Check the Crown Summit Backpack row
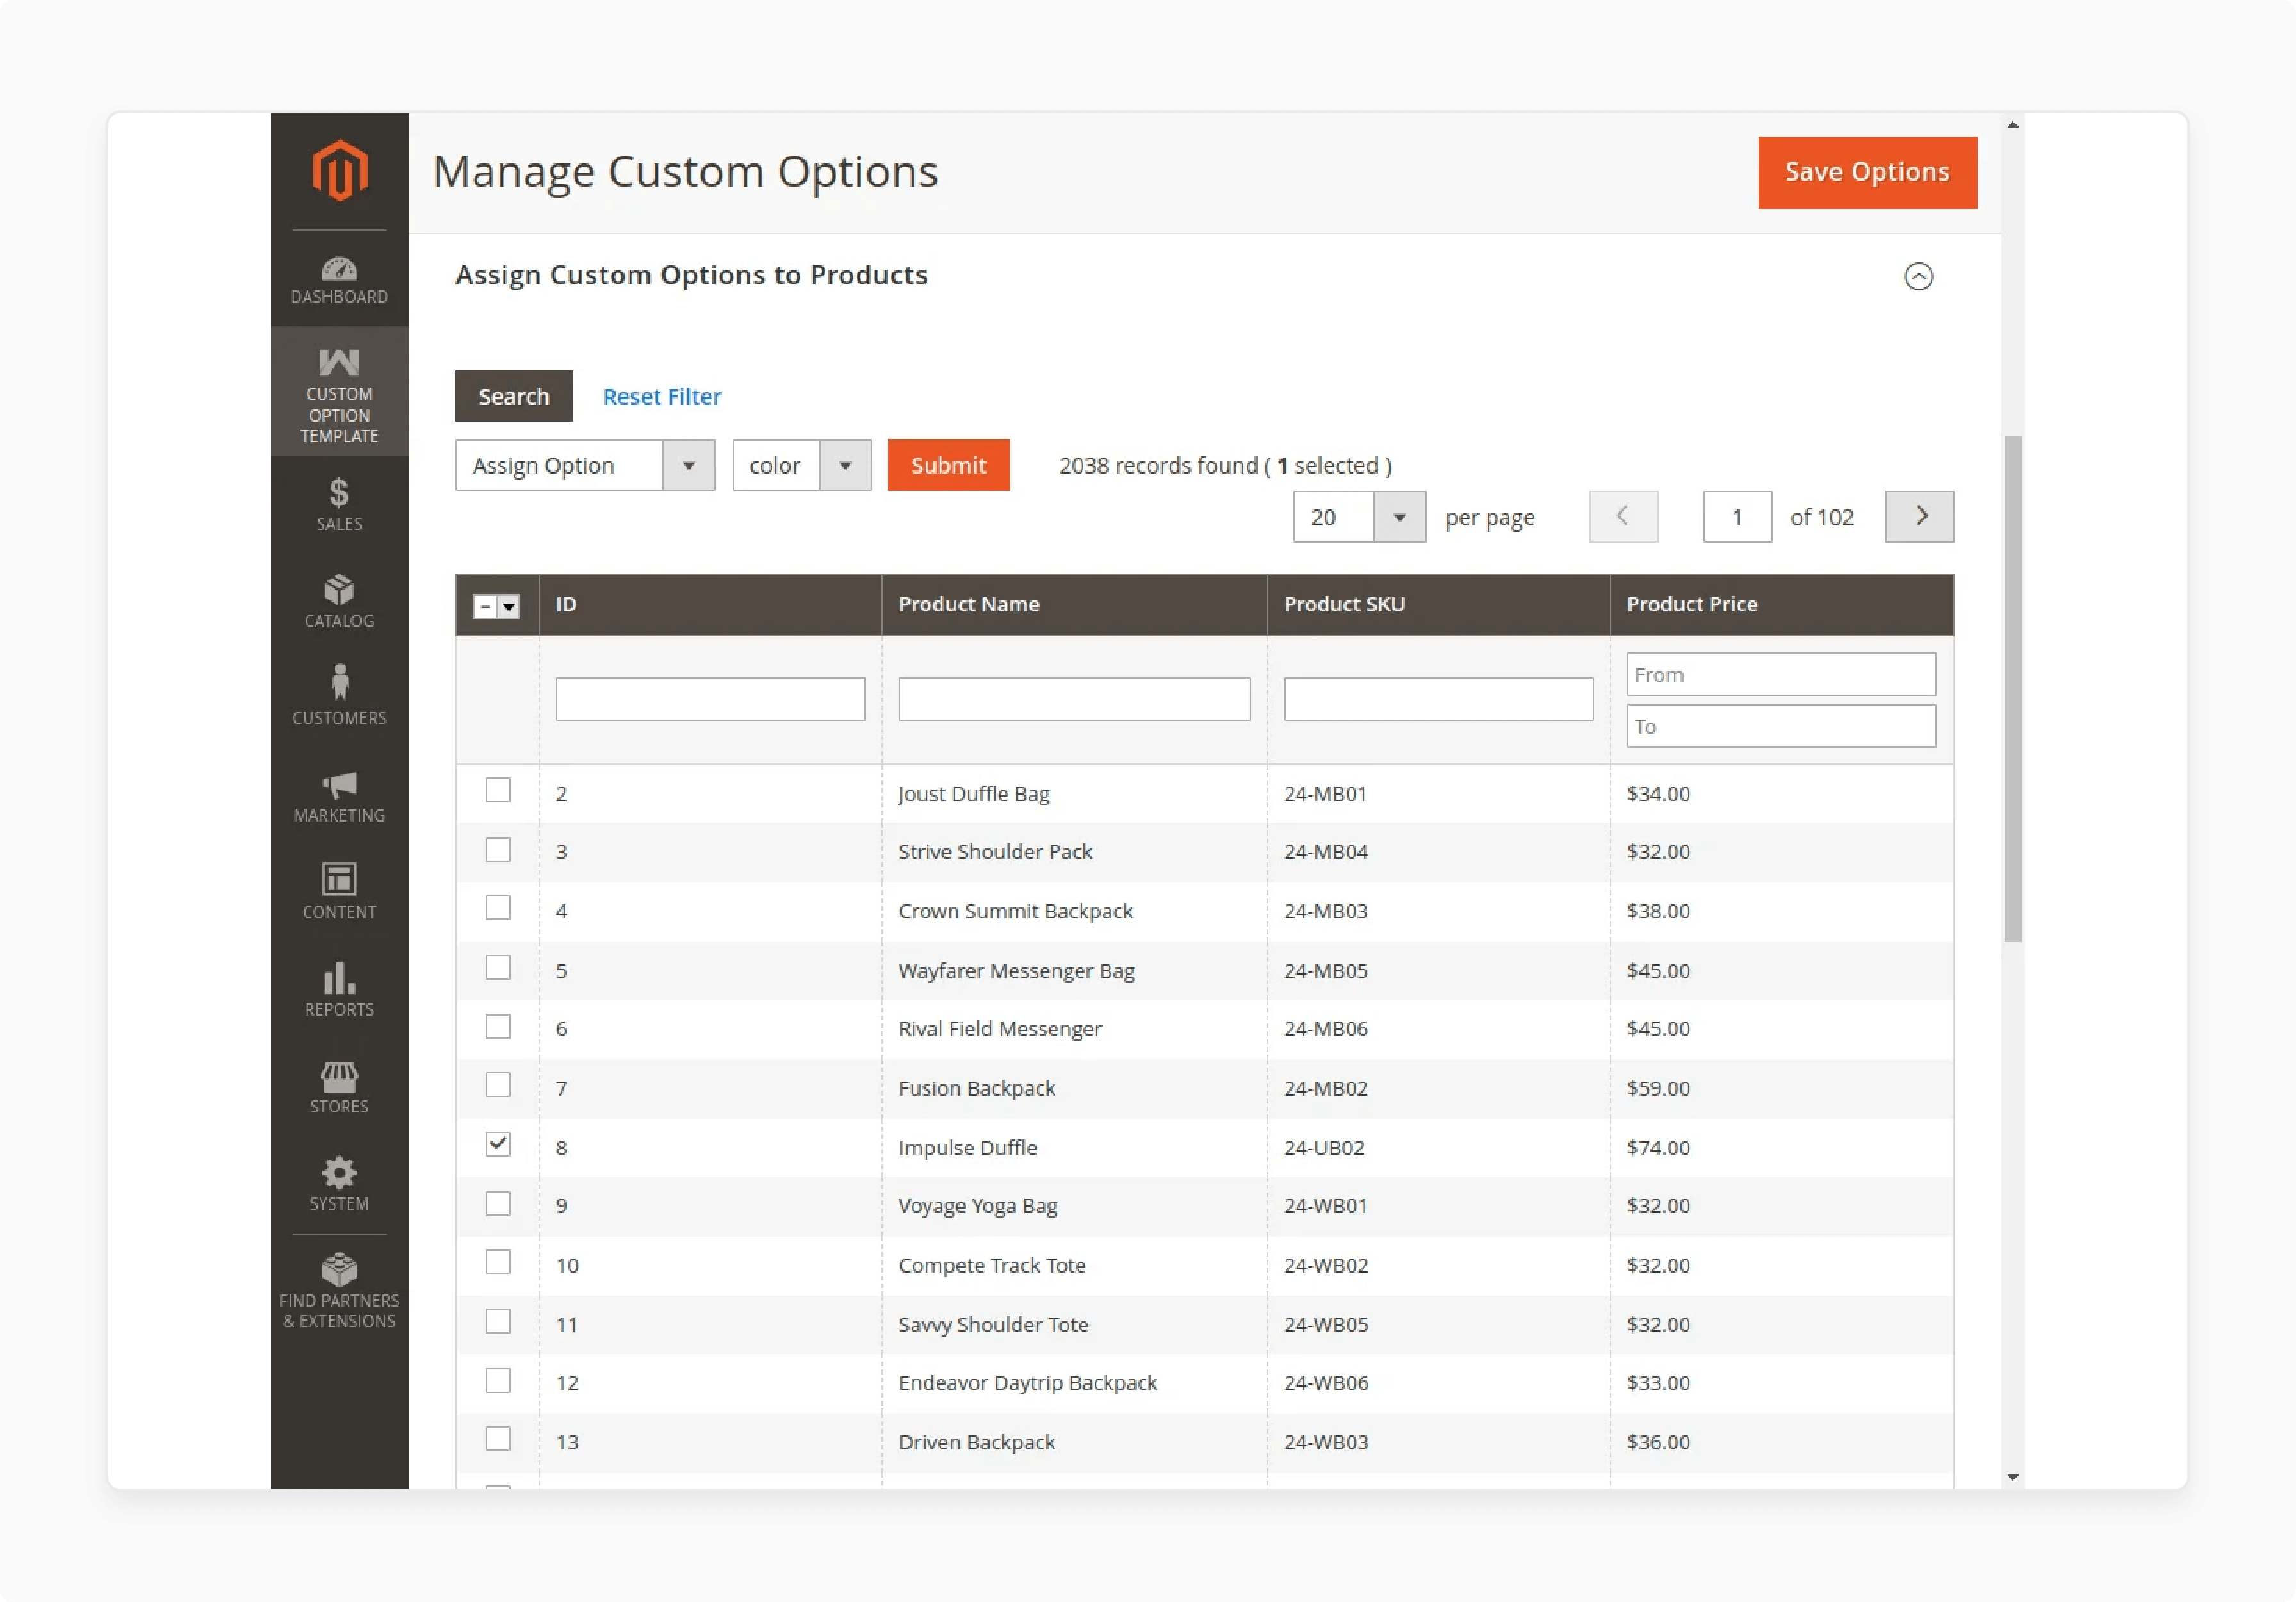2296x1602 pixels. pyautogui.click(x=498, y=908)
